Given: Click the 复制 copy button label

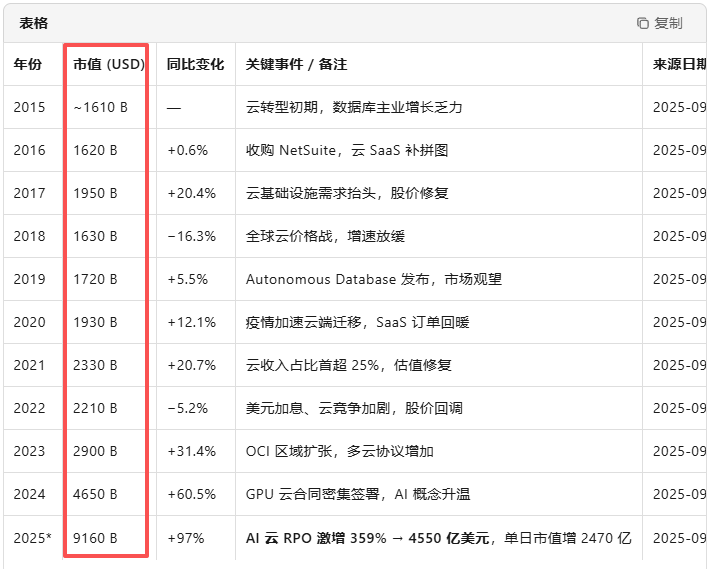Looking at the screenshot, I should click(668, 23).
